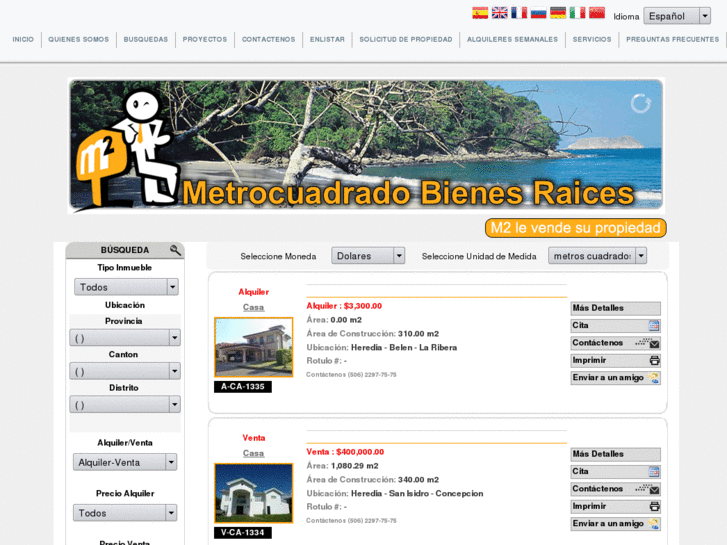
Task: Open the V-CA-1334 house thumbnail
Action: coord(254,493)
